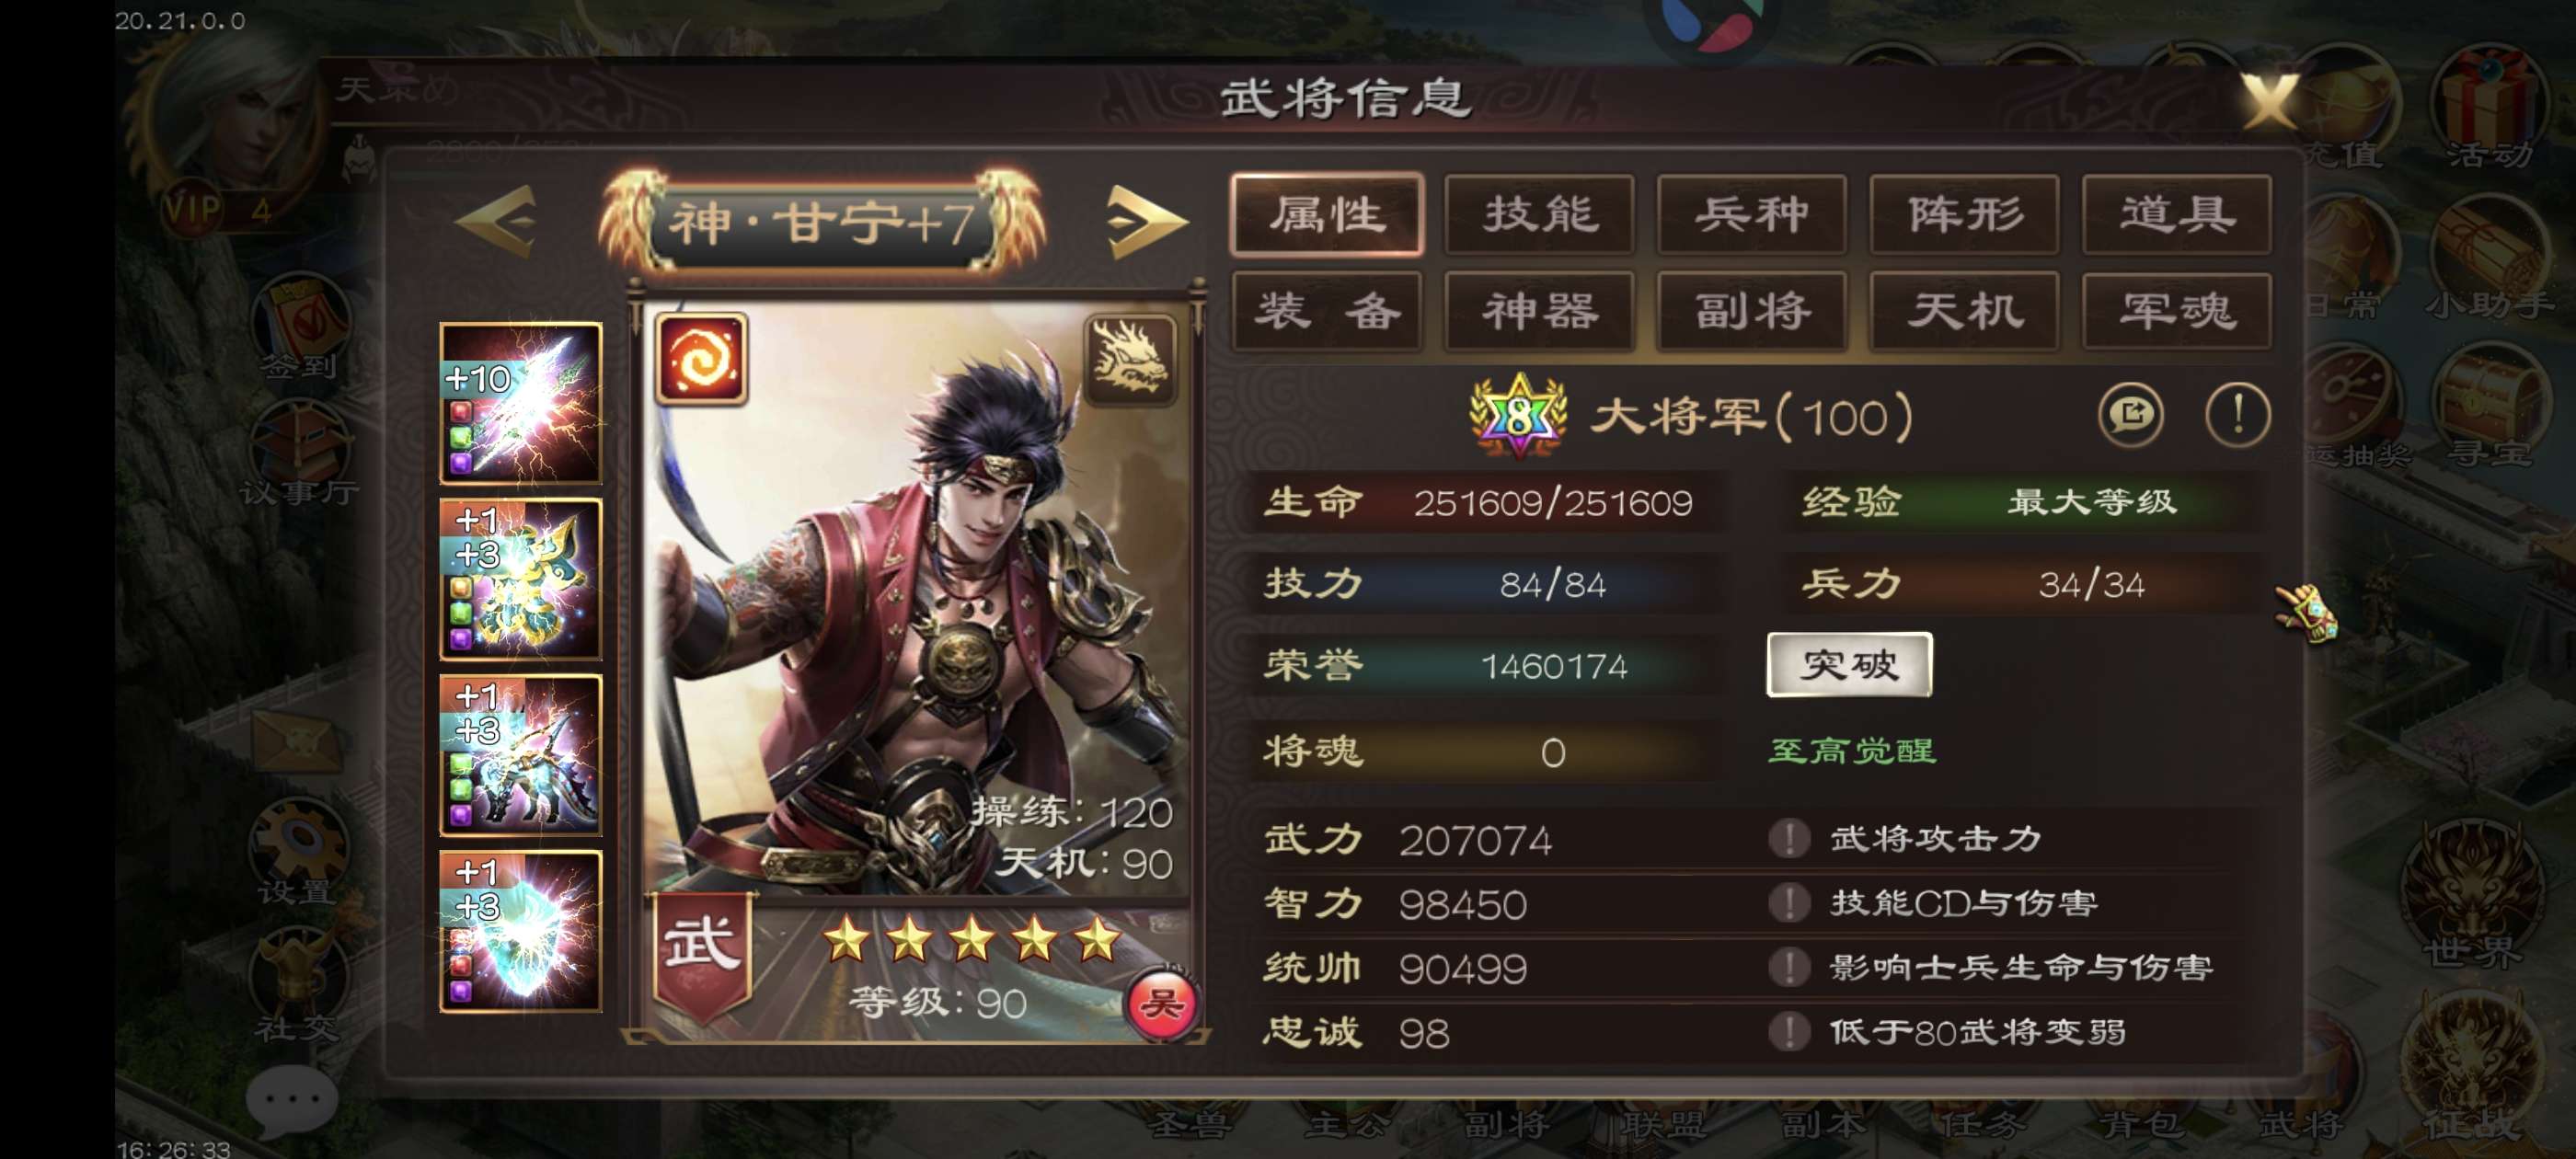Switch to the 技能 tab
This screenshot has width=2576, height=1159.
[1540, 214]
